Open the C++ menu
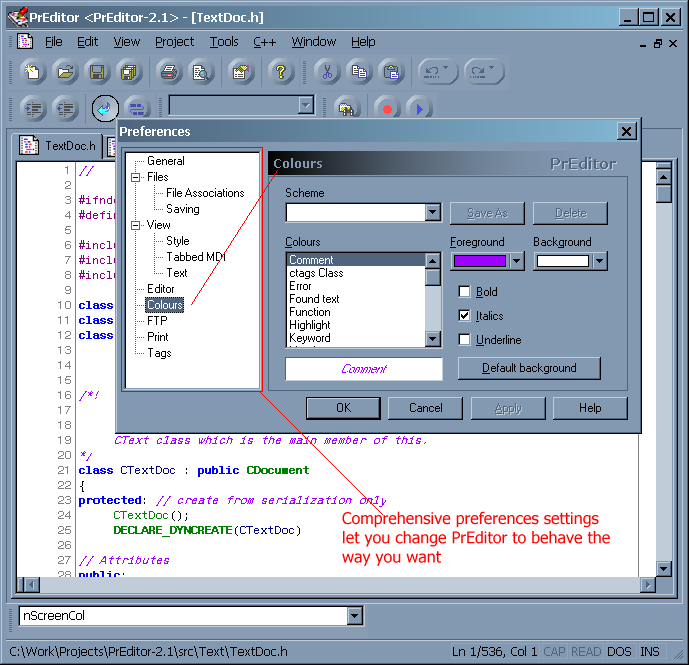The width and height of the screenshot is (689, 665). 265,42
